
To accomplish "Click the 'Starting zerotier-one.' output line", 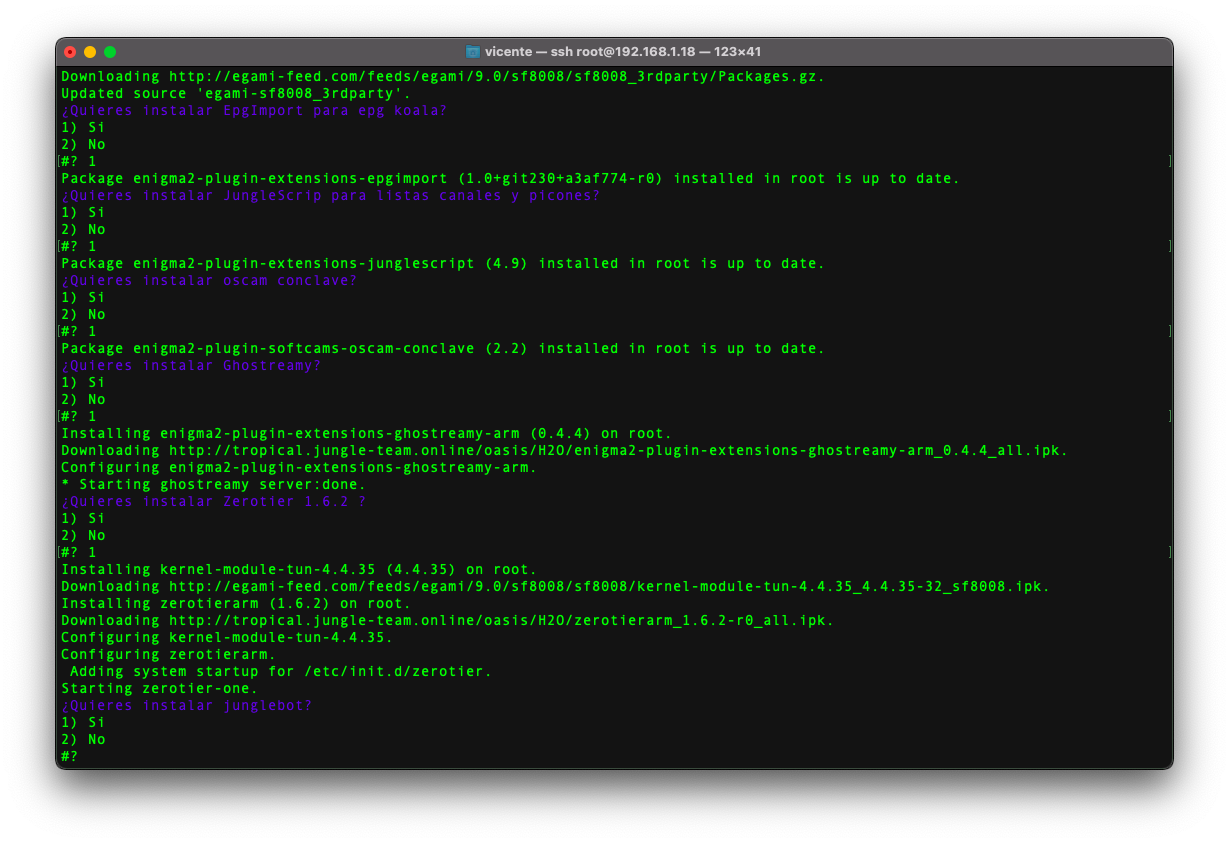I will tap(160, 689).
